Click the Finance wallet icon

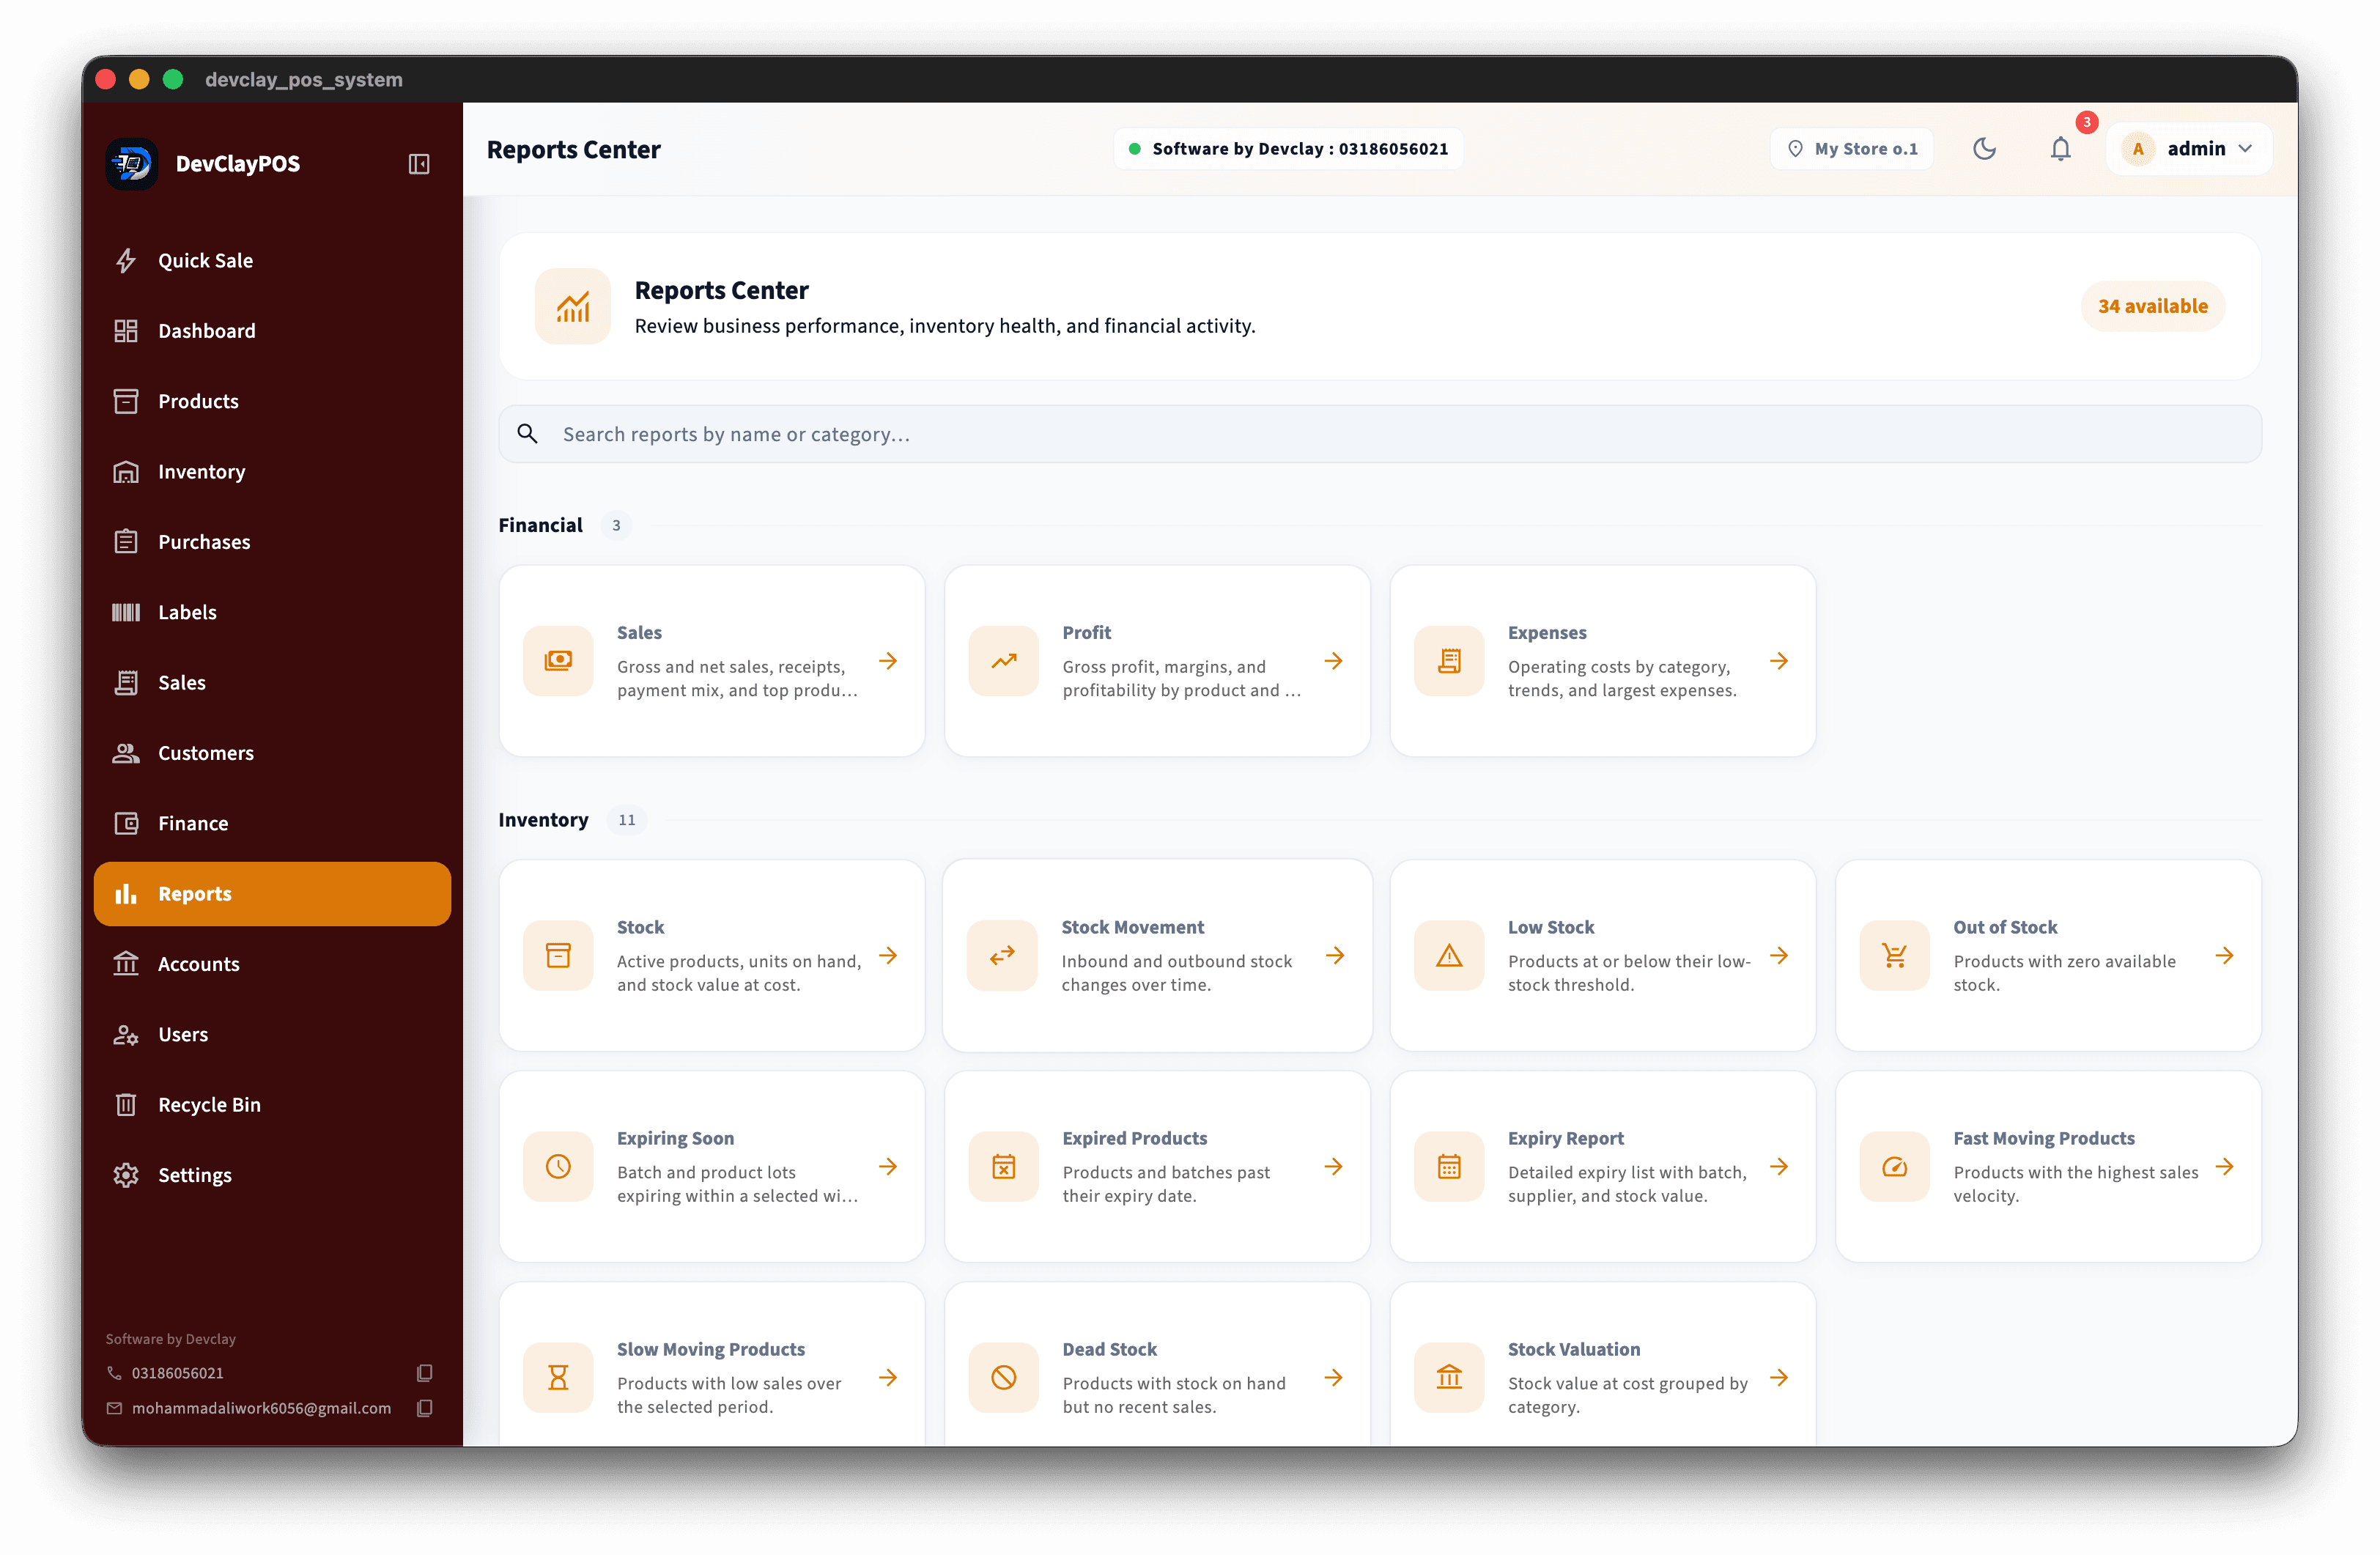(x=126, y=823)
